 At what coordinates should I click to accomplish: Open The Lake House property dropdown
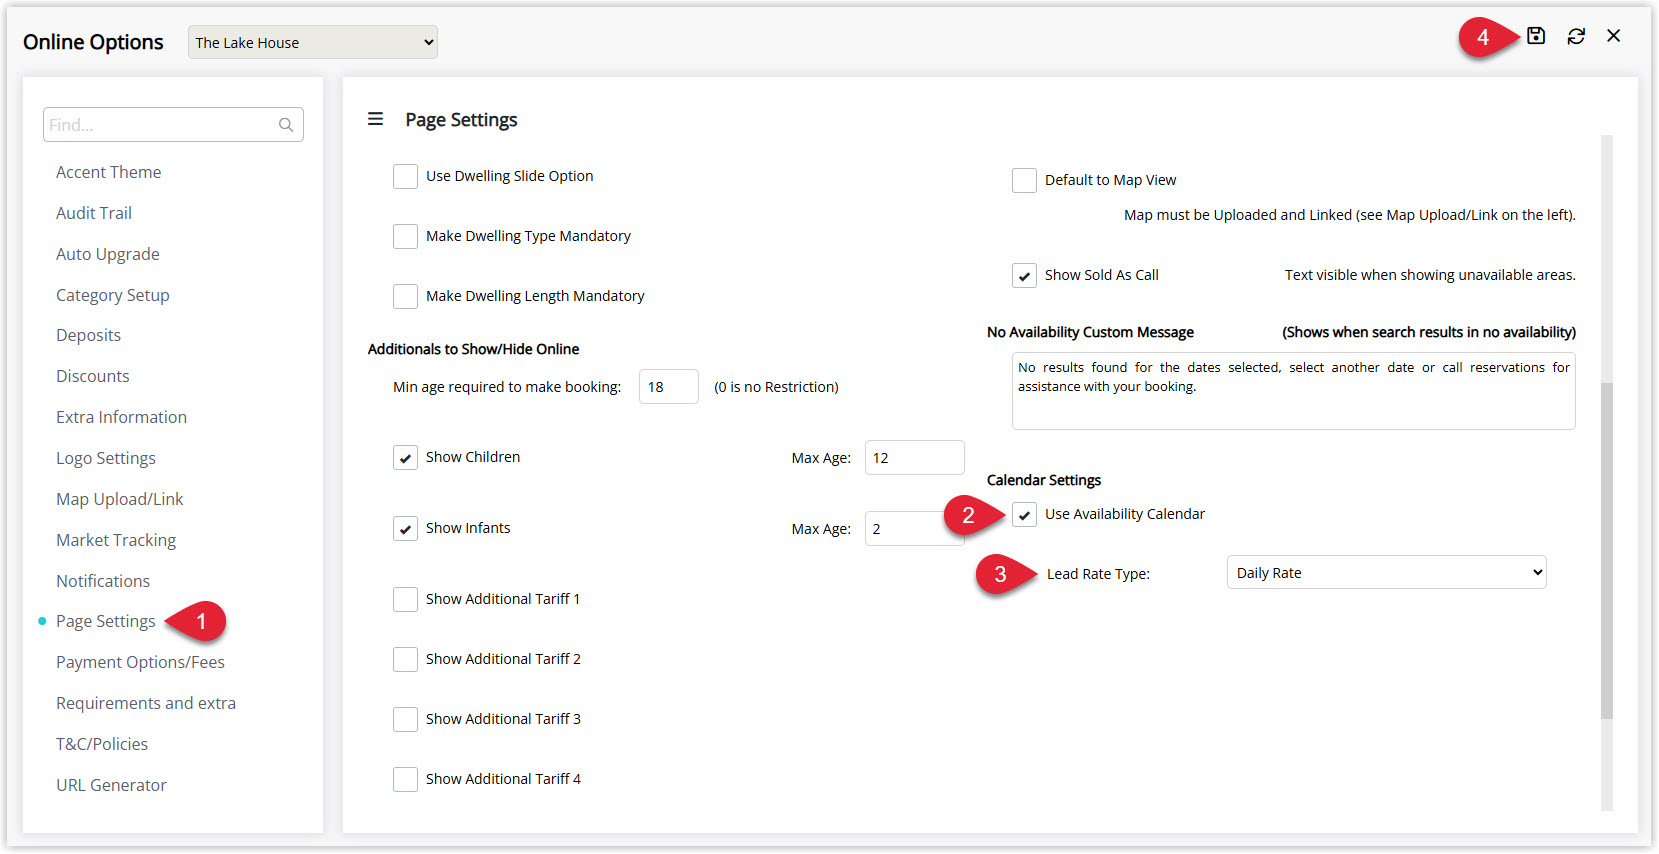[x=313, y=42]
